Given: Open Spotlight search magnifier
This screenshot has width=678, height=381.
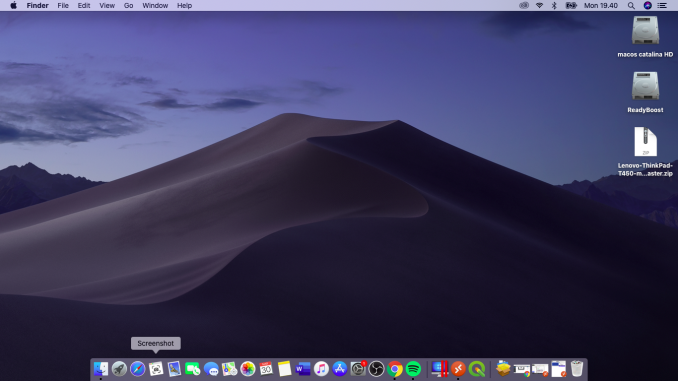Looking at the screenshot, I should [631, 6].
